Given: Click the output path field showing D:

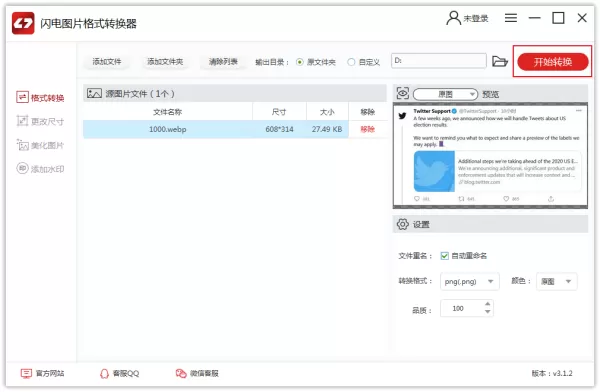Looking at the screenshot, I should pos(439,60).
